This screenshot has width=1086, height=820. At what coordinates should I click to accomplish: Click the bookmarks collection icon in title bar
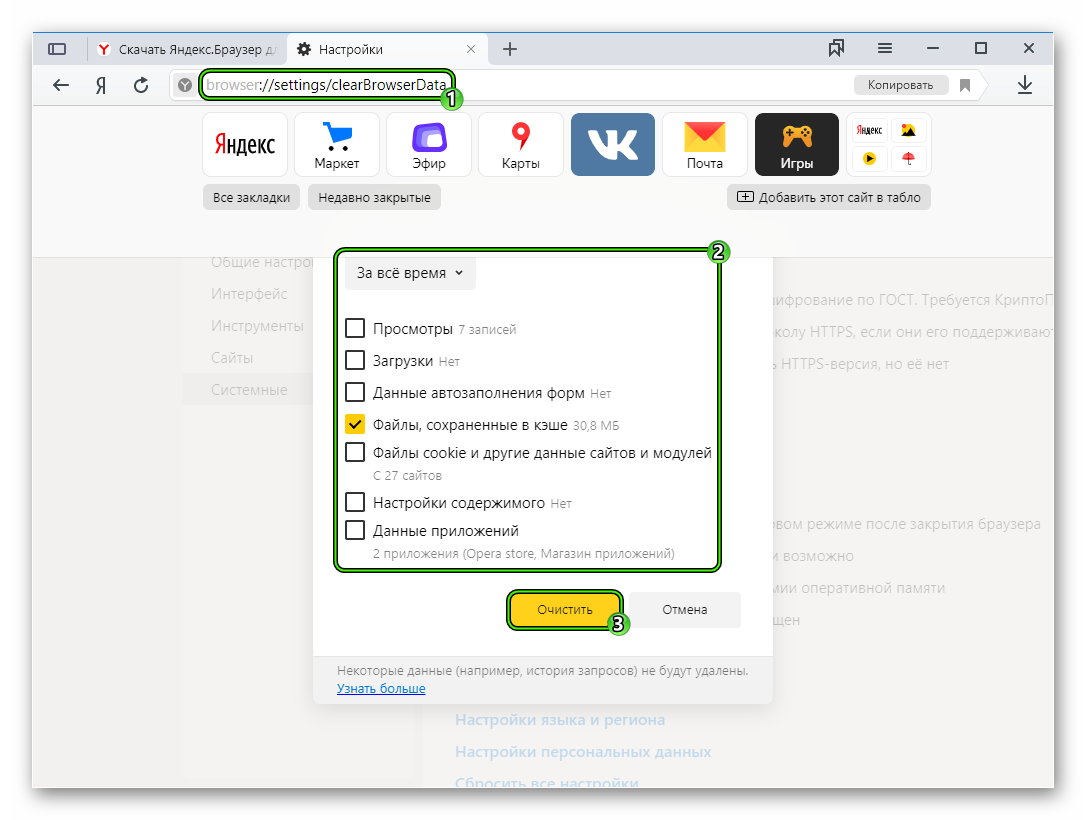836,49
